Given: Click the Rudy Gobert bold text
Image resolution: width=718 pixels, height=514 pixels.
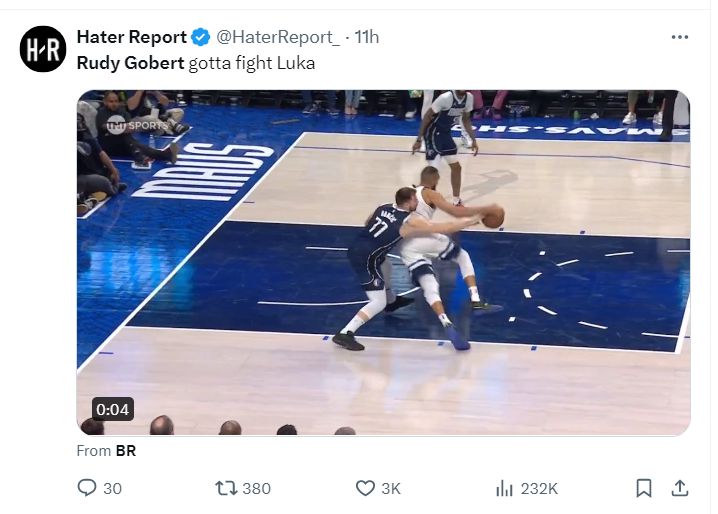Looking at the screenshot, I should click(x=130, y=62).
